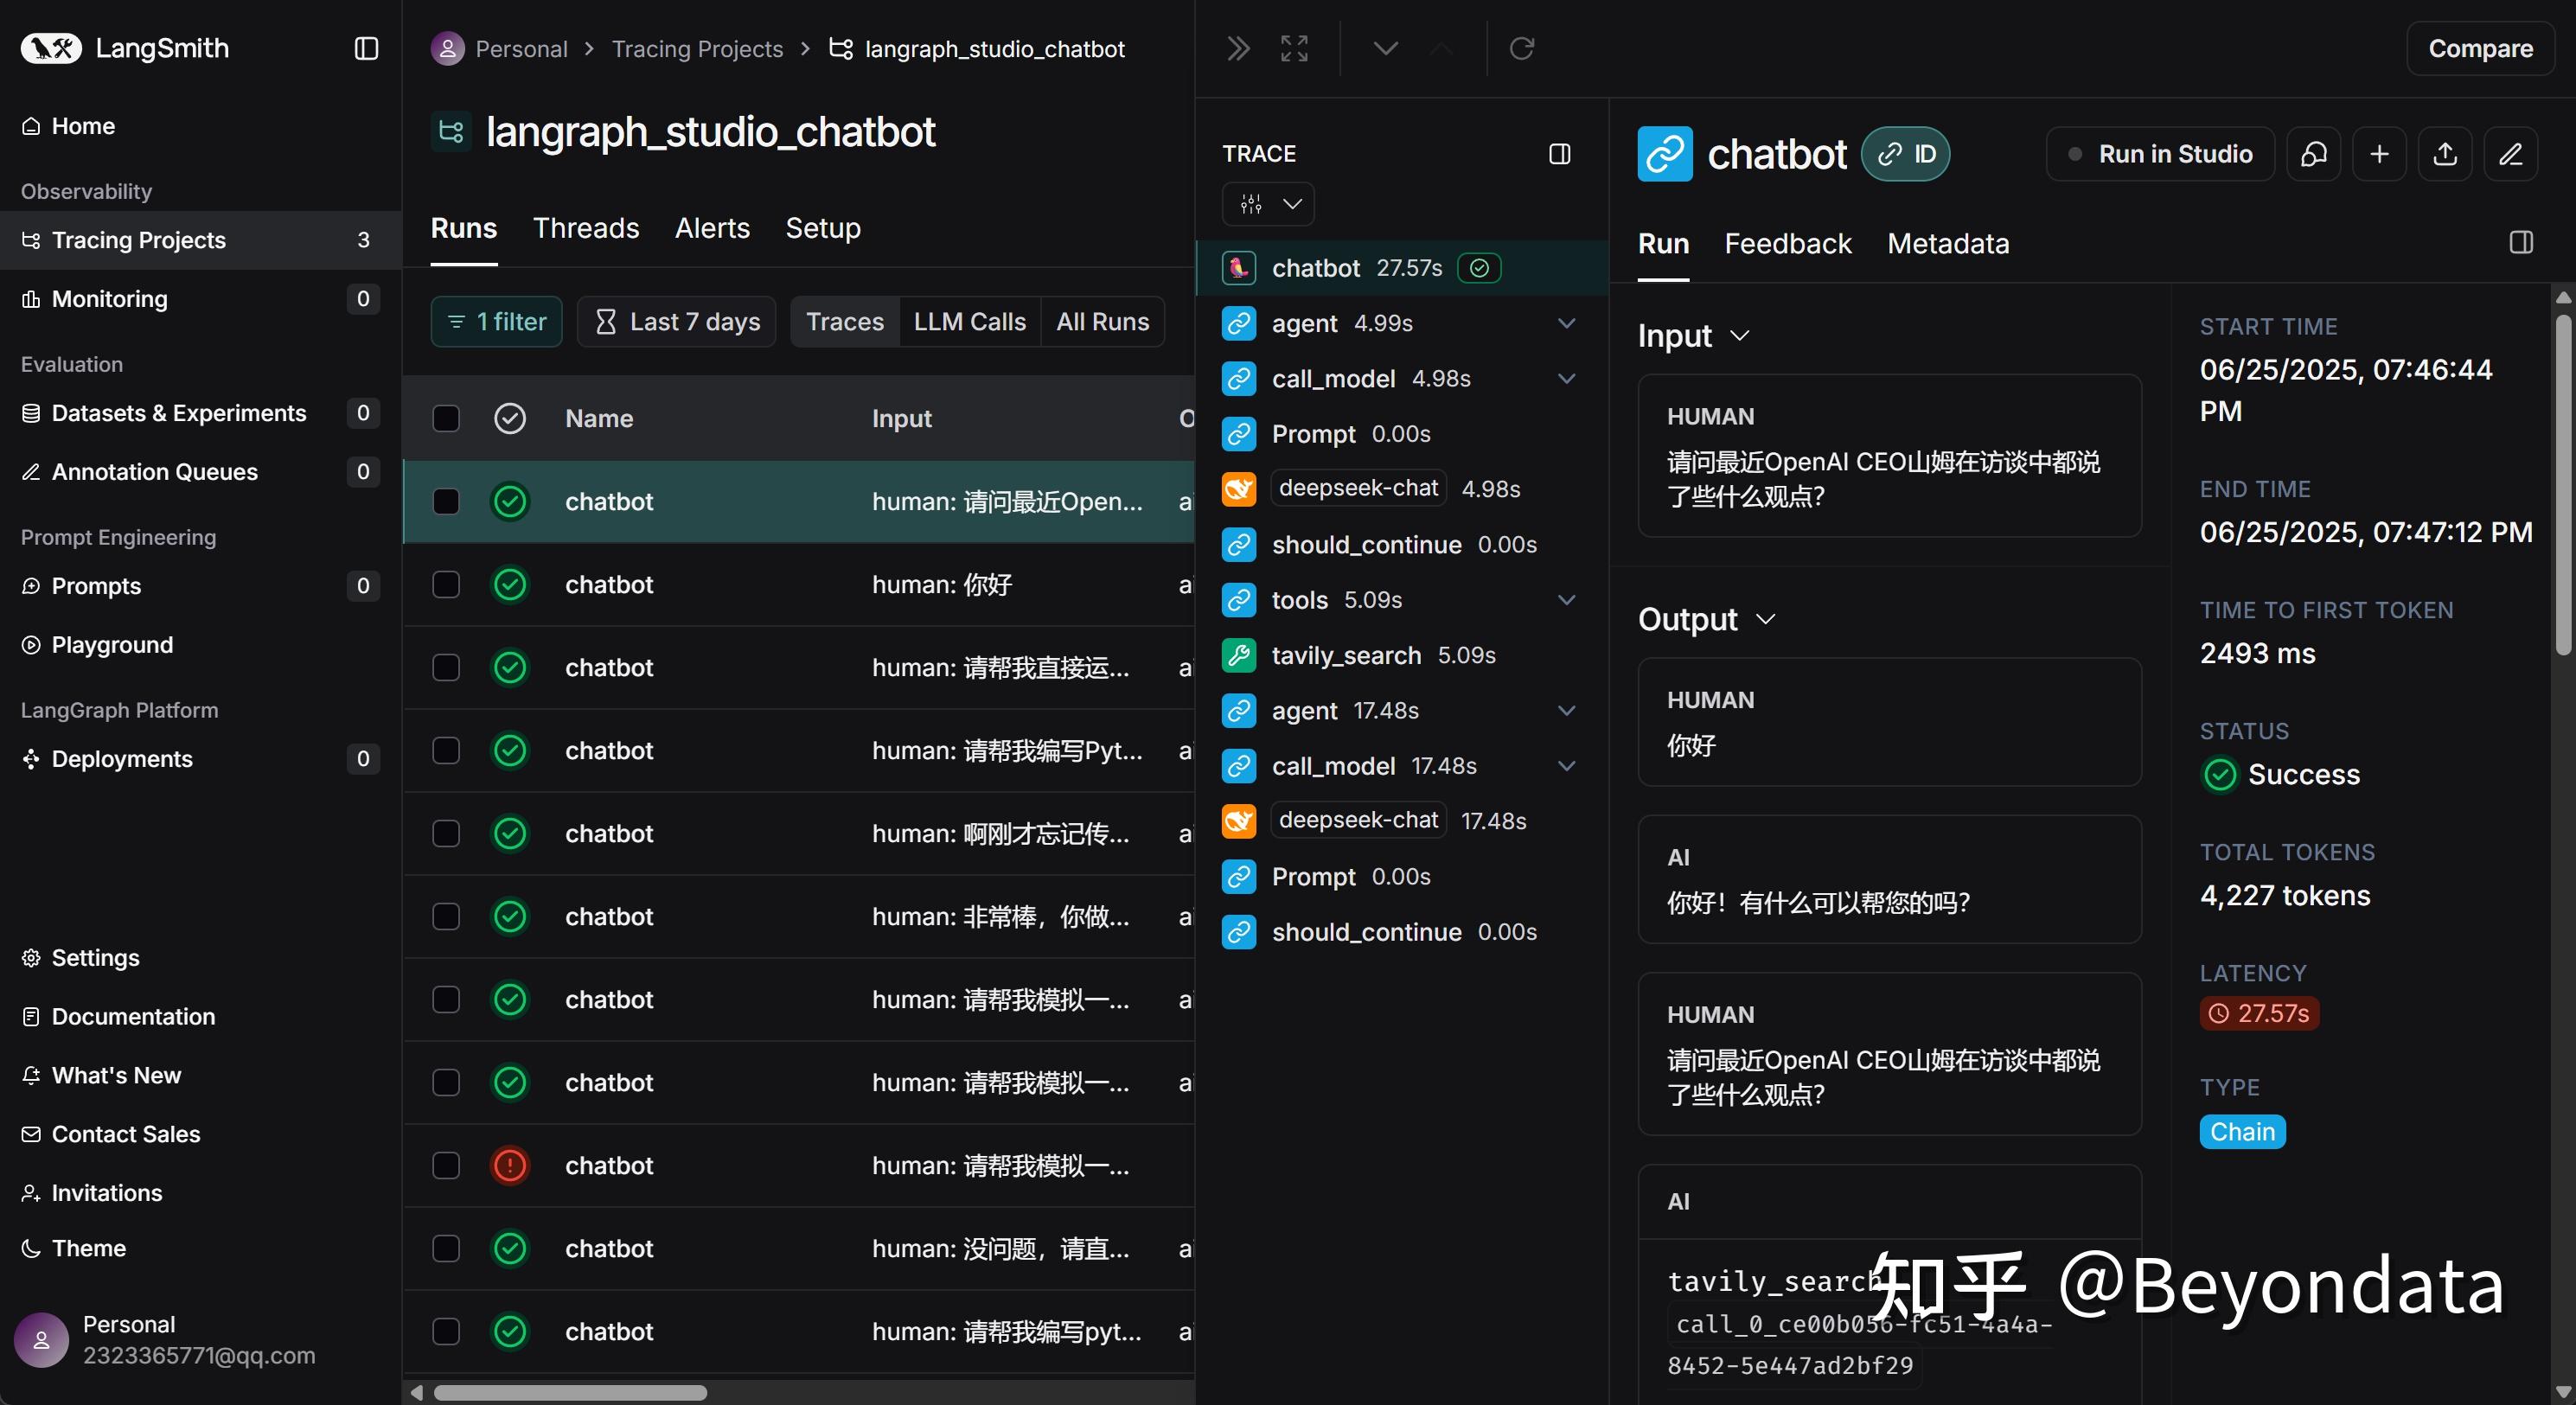
Task: Check the box for the failed chatbot run
Action: (x=446, y=1165)
